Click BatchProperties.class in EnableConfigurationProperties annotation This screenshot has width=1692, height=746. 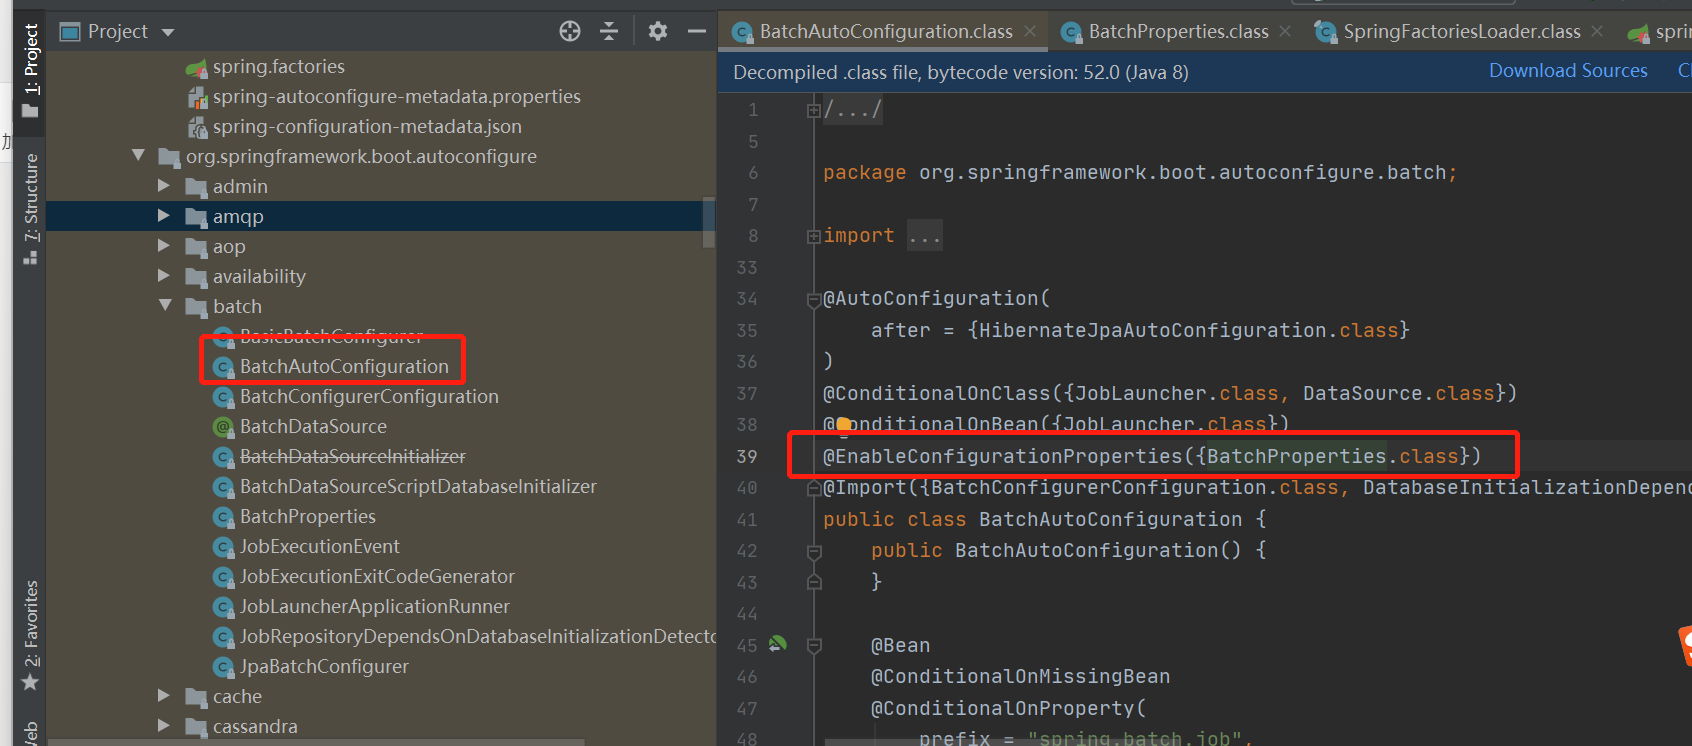1333,456
